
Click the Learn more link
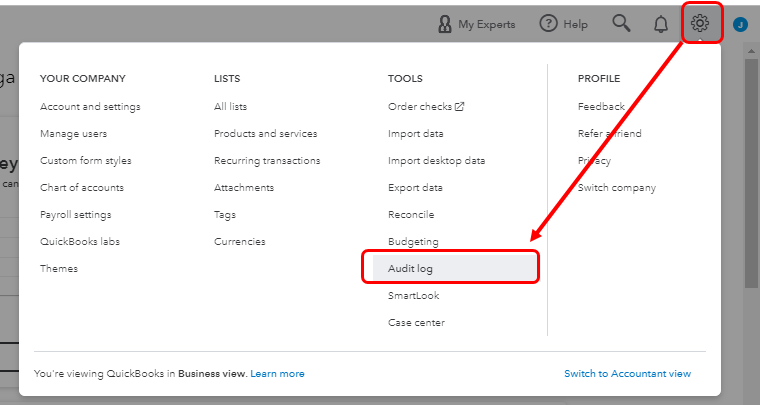tap(278, 373)
